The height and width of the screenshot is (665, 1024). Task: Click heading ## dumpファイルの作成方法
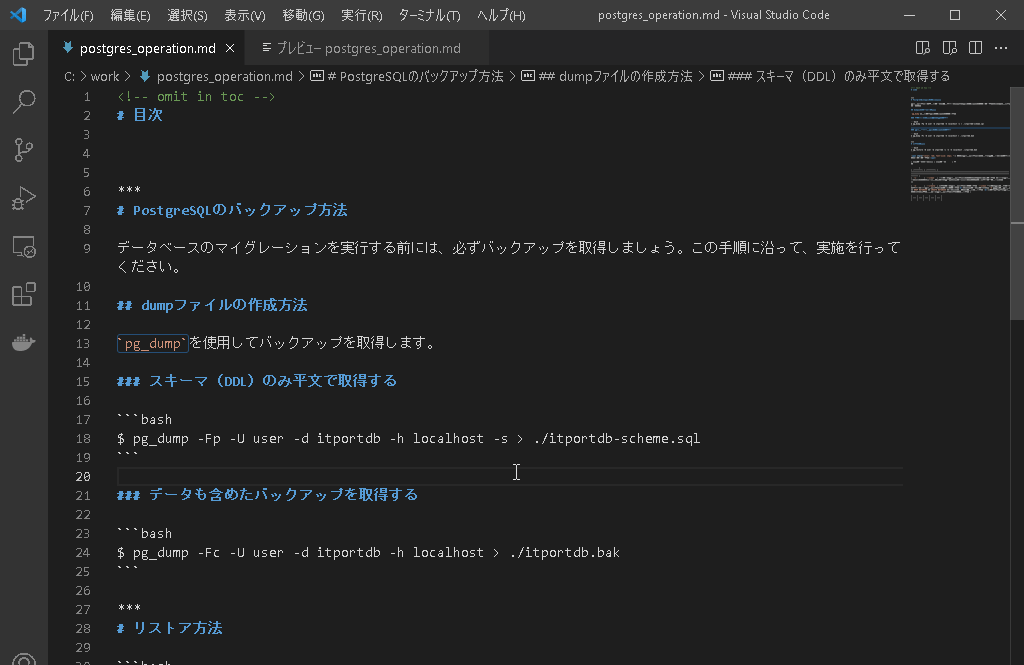pos(212,305)
